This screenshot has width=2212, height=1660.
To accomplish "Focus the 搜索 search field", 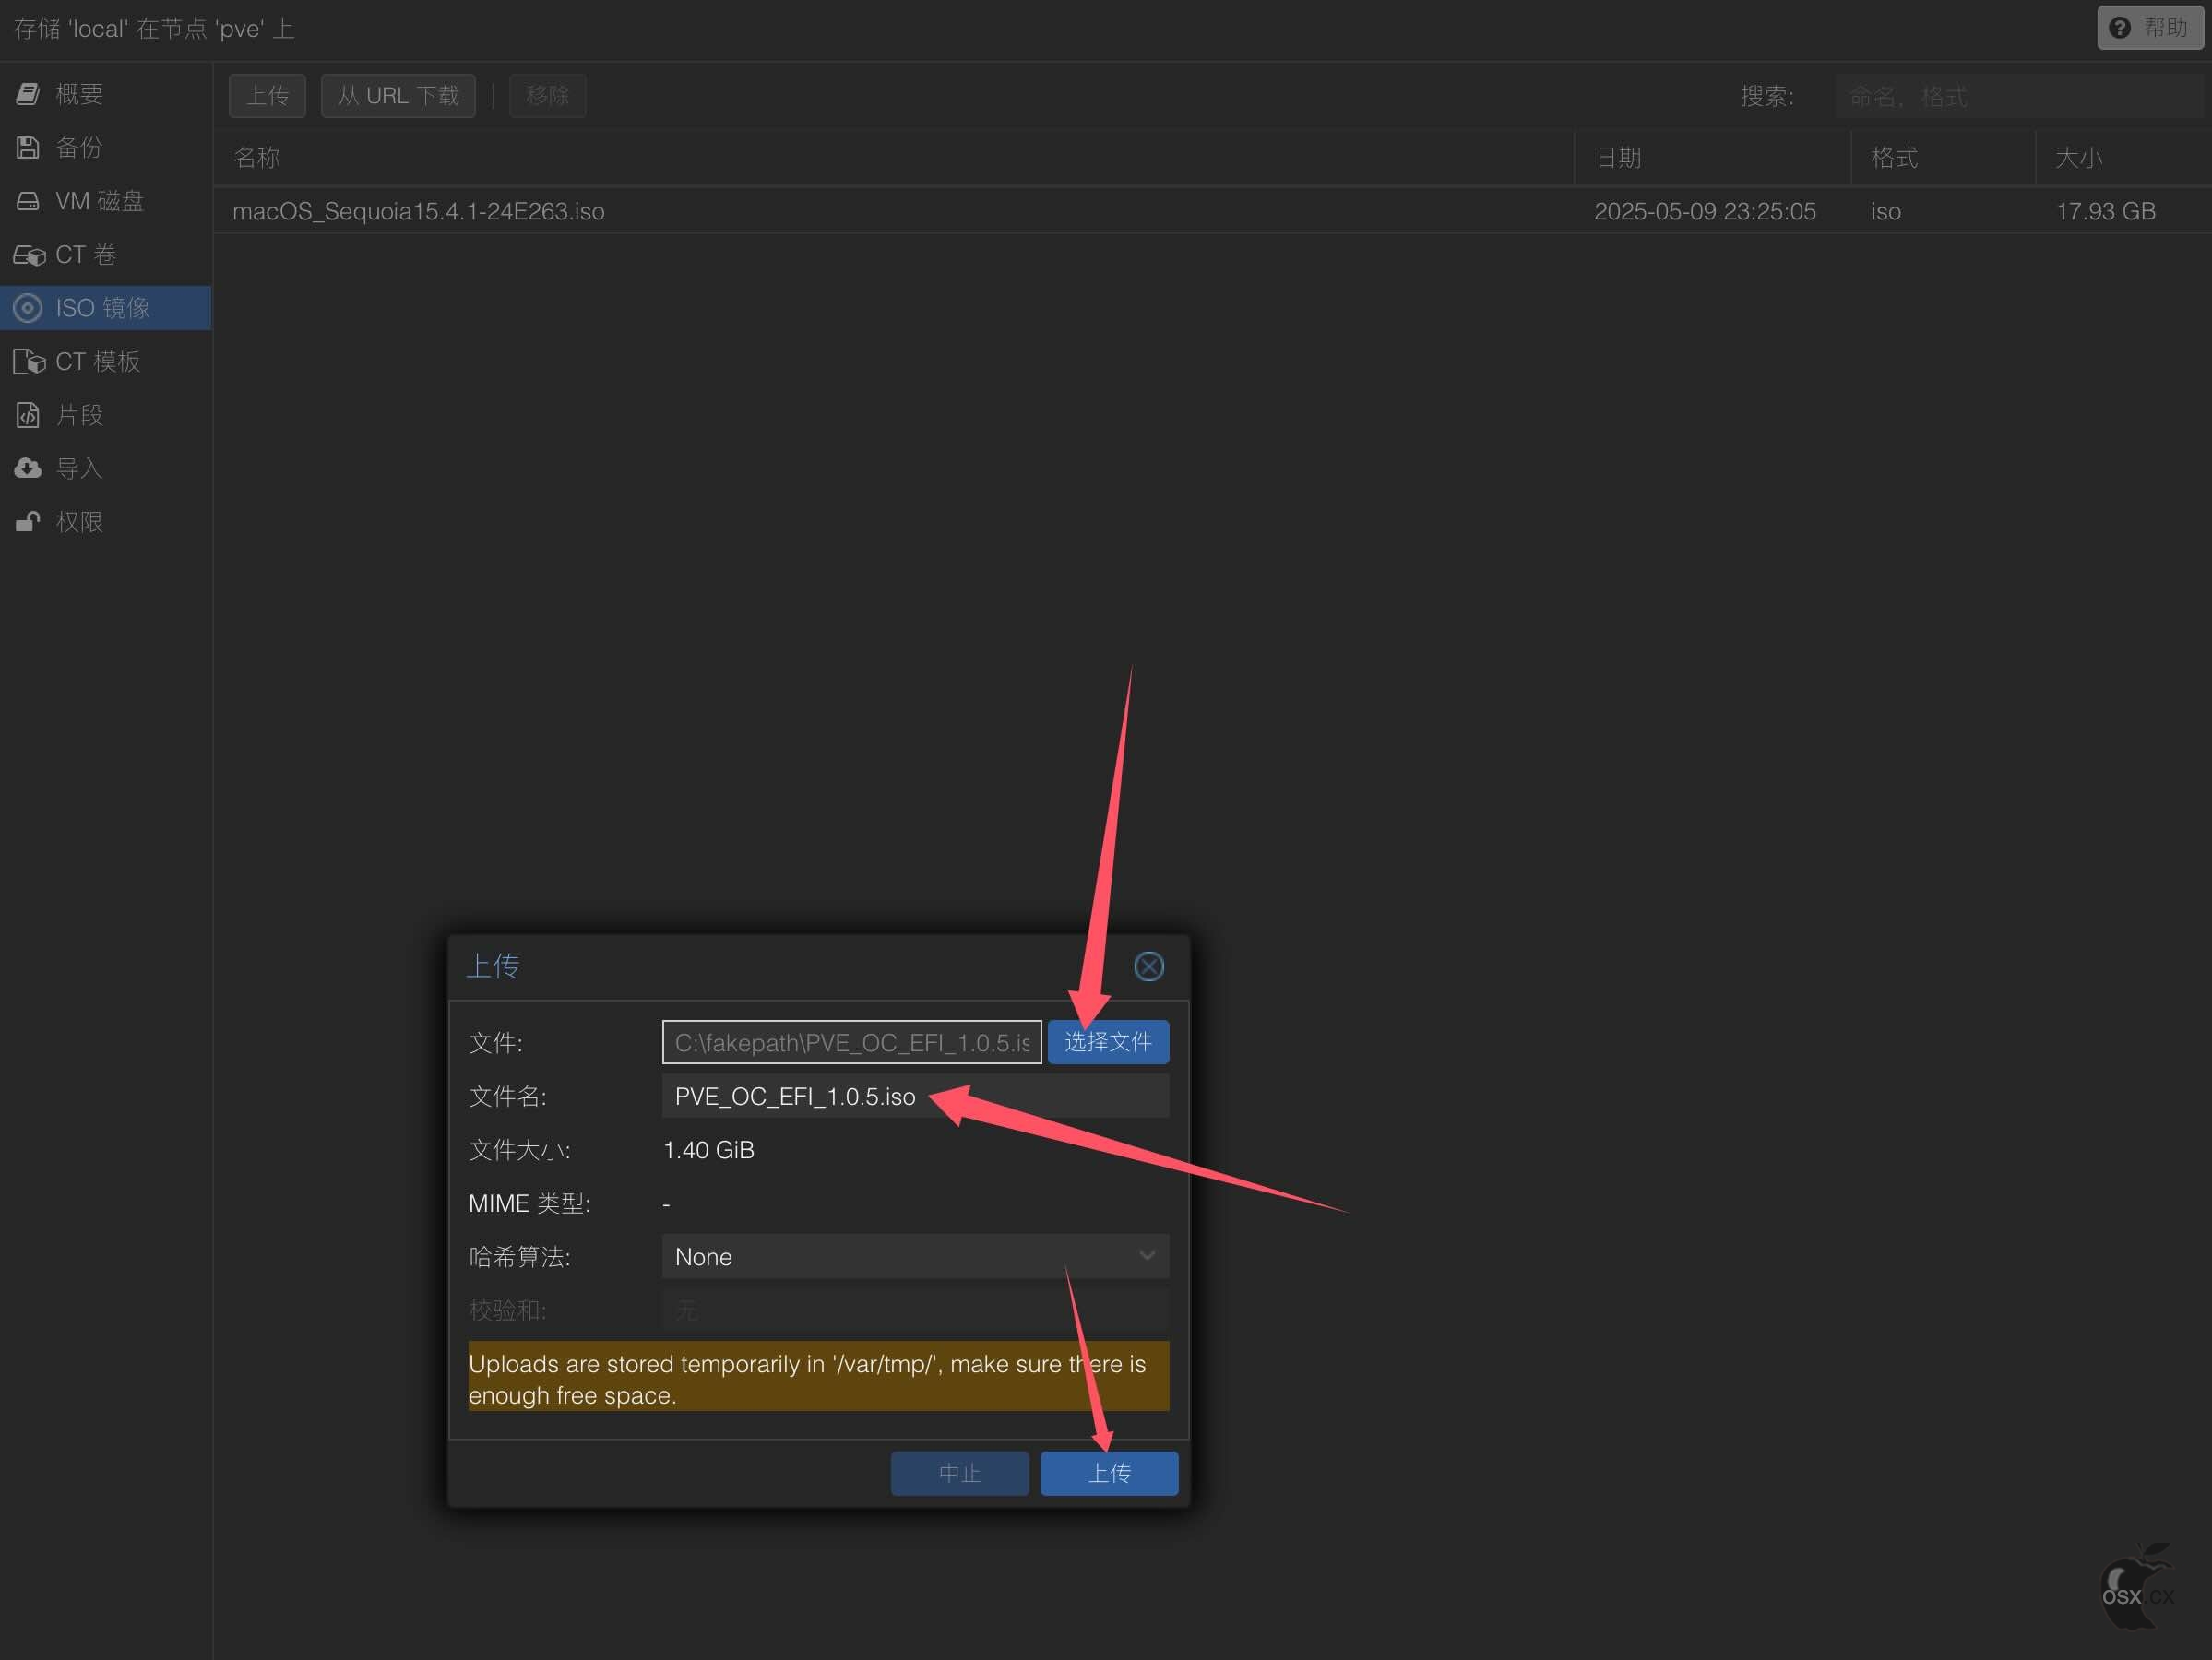I will pyautogui.click(x=2019, y=96).
